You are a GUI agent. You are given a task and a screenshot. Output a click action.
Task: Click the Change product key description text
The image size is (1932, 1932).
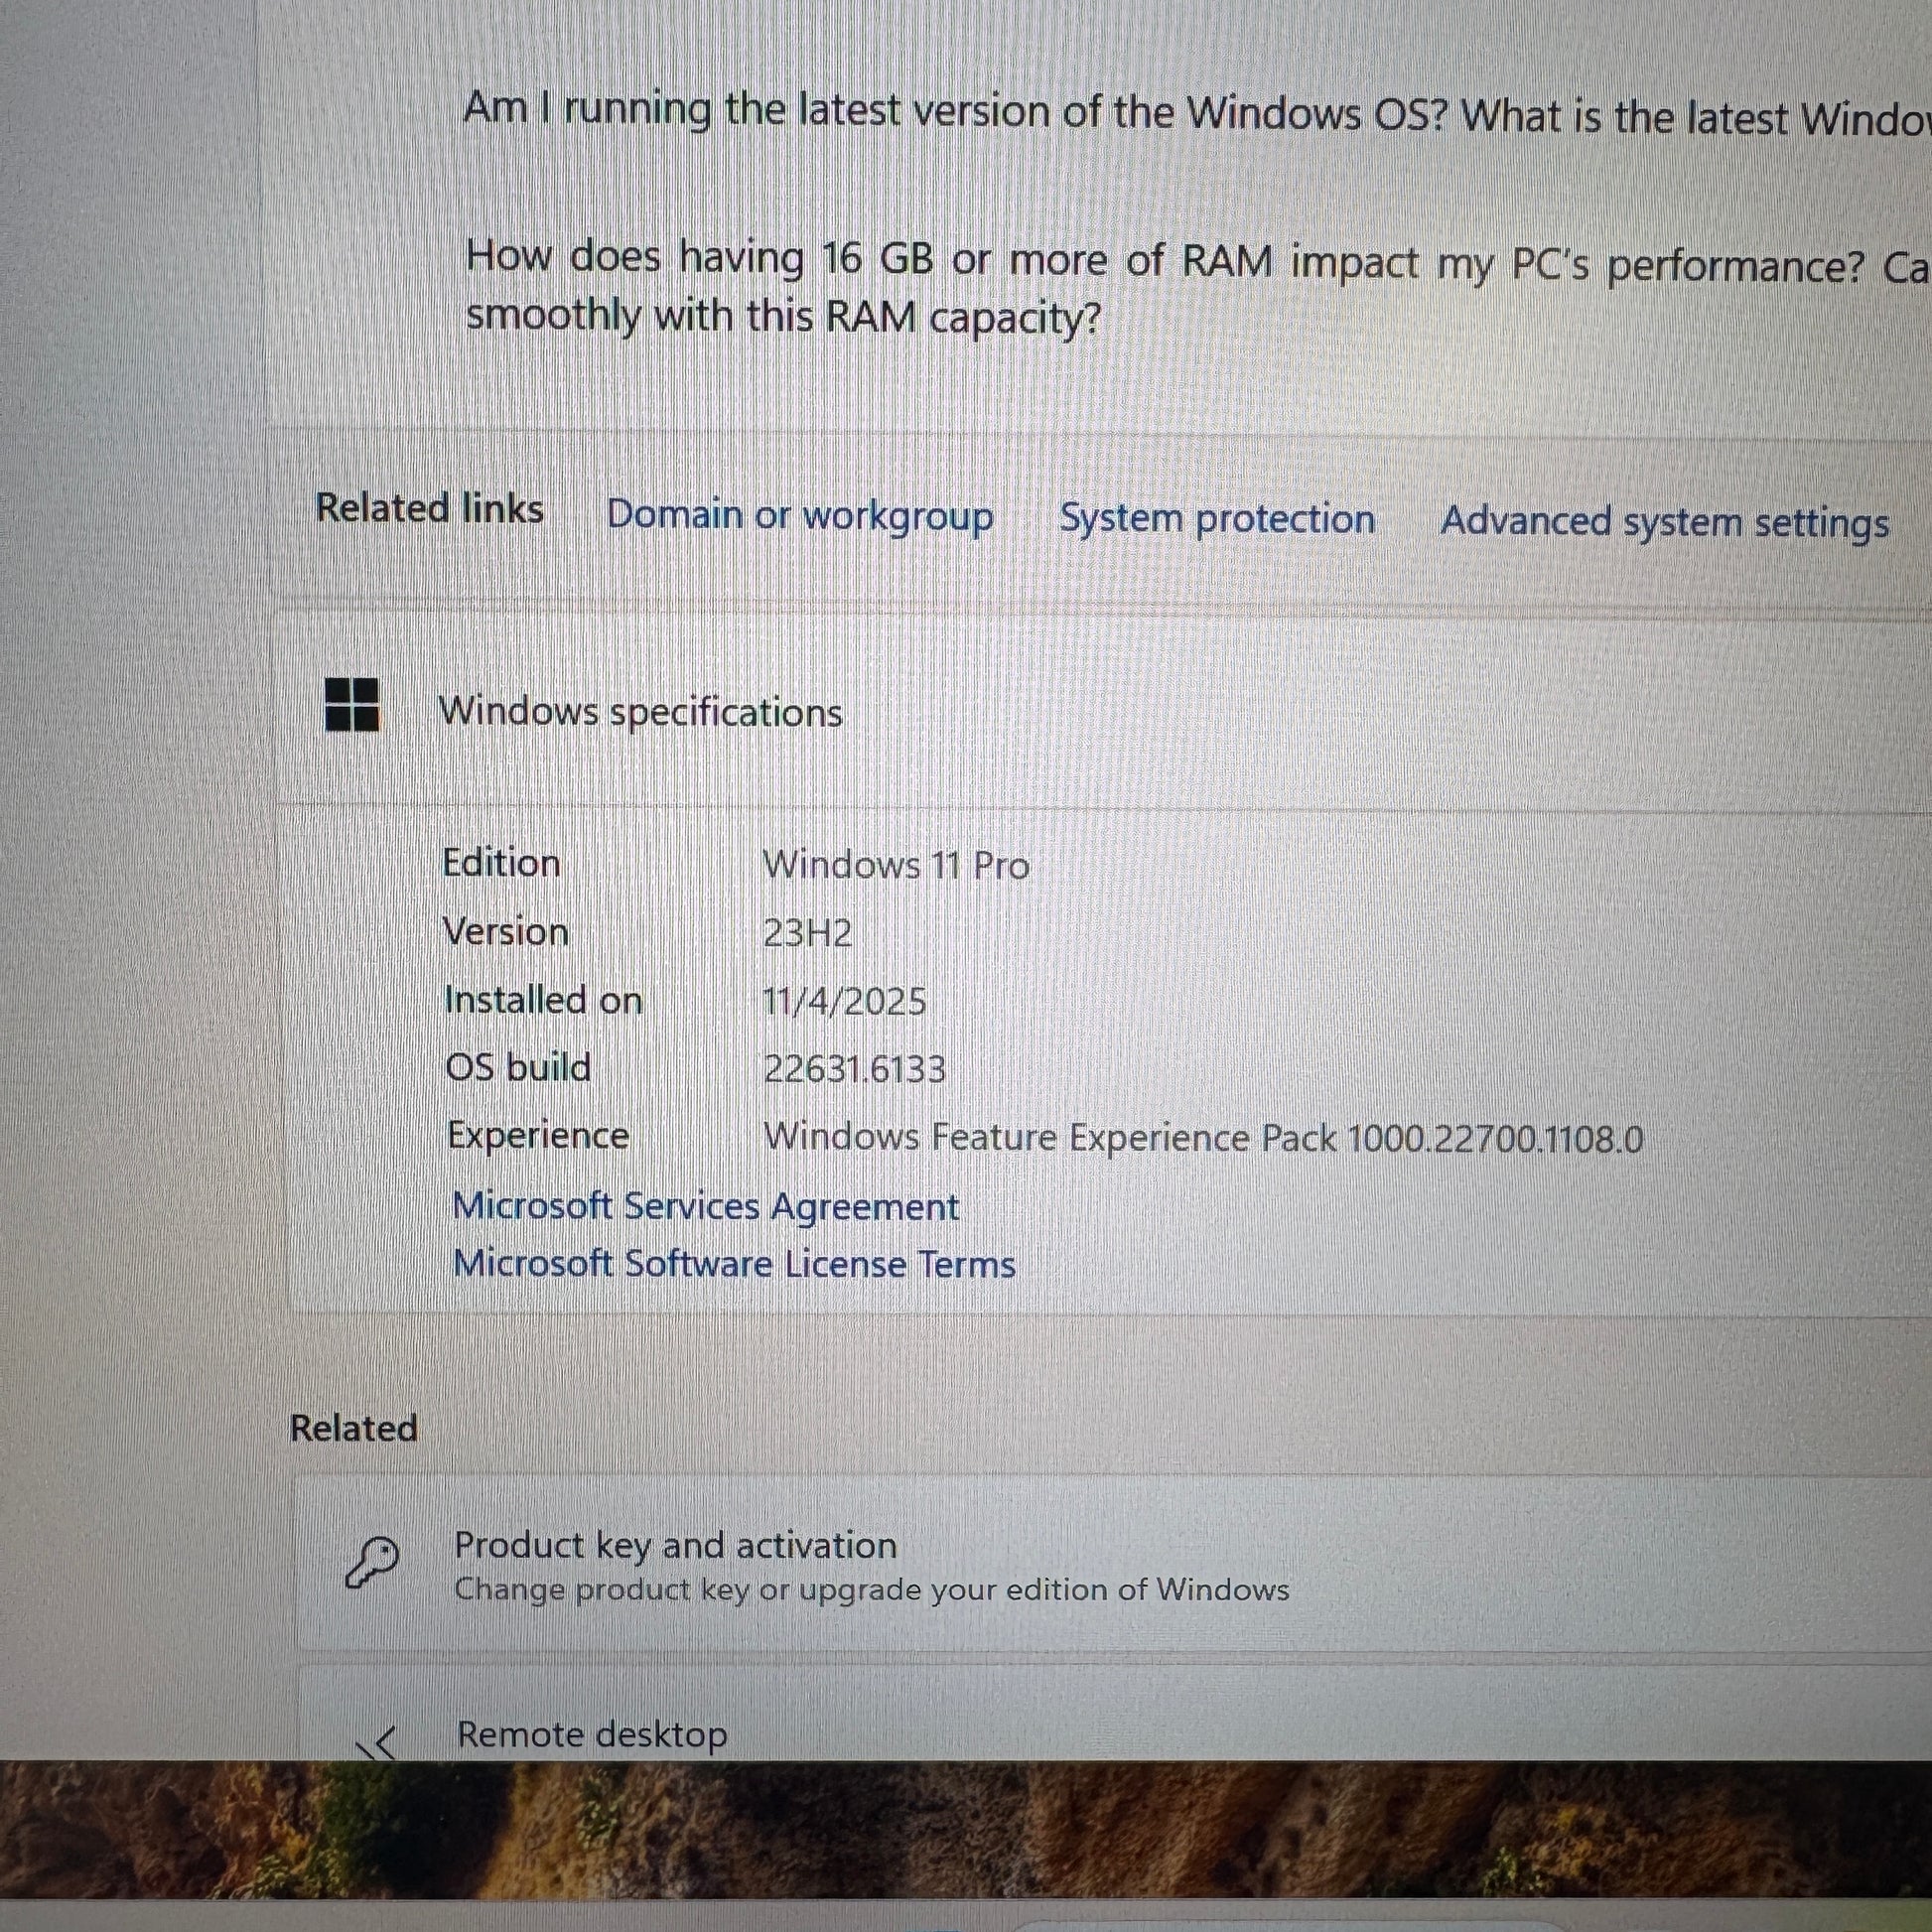[x=871, y=1590]
